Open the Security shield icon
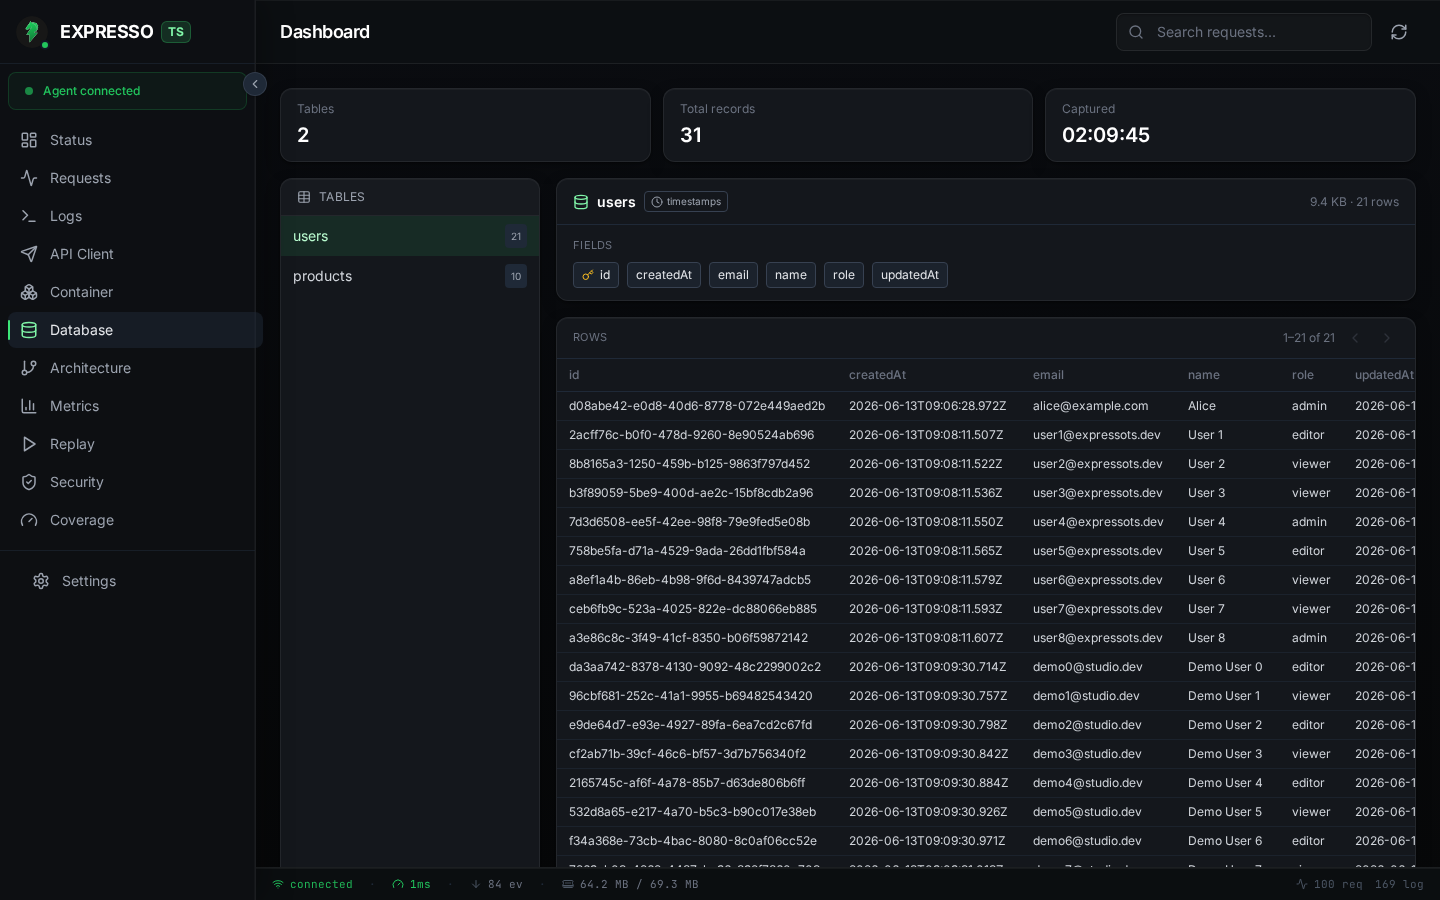Viewport: 1440px width, 900px height. tap(29, 482)
